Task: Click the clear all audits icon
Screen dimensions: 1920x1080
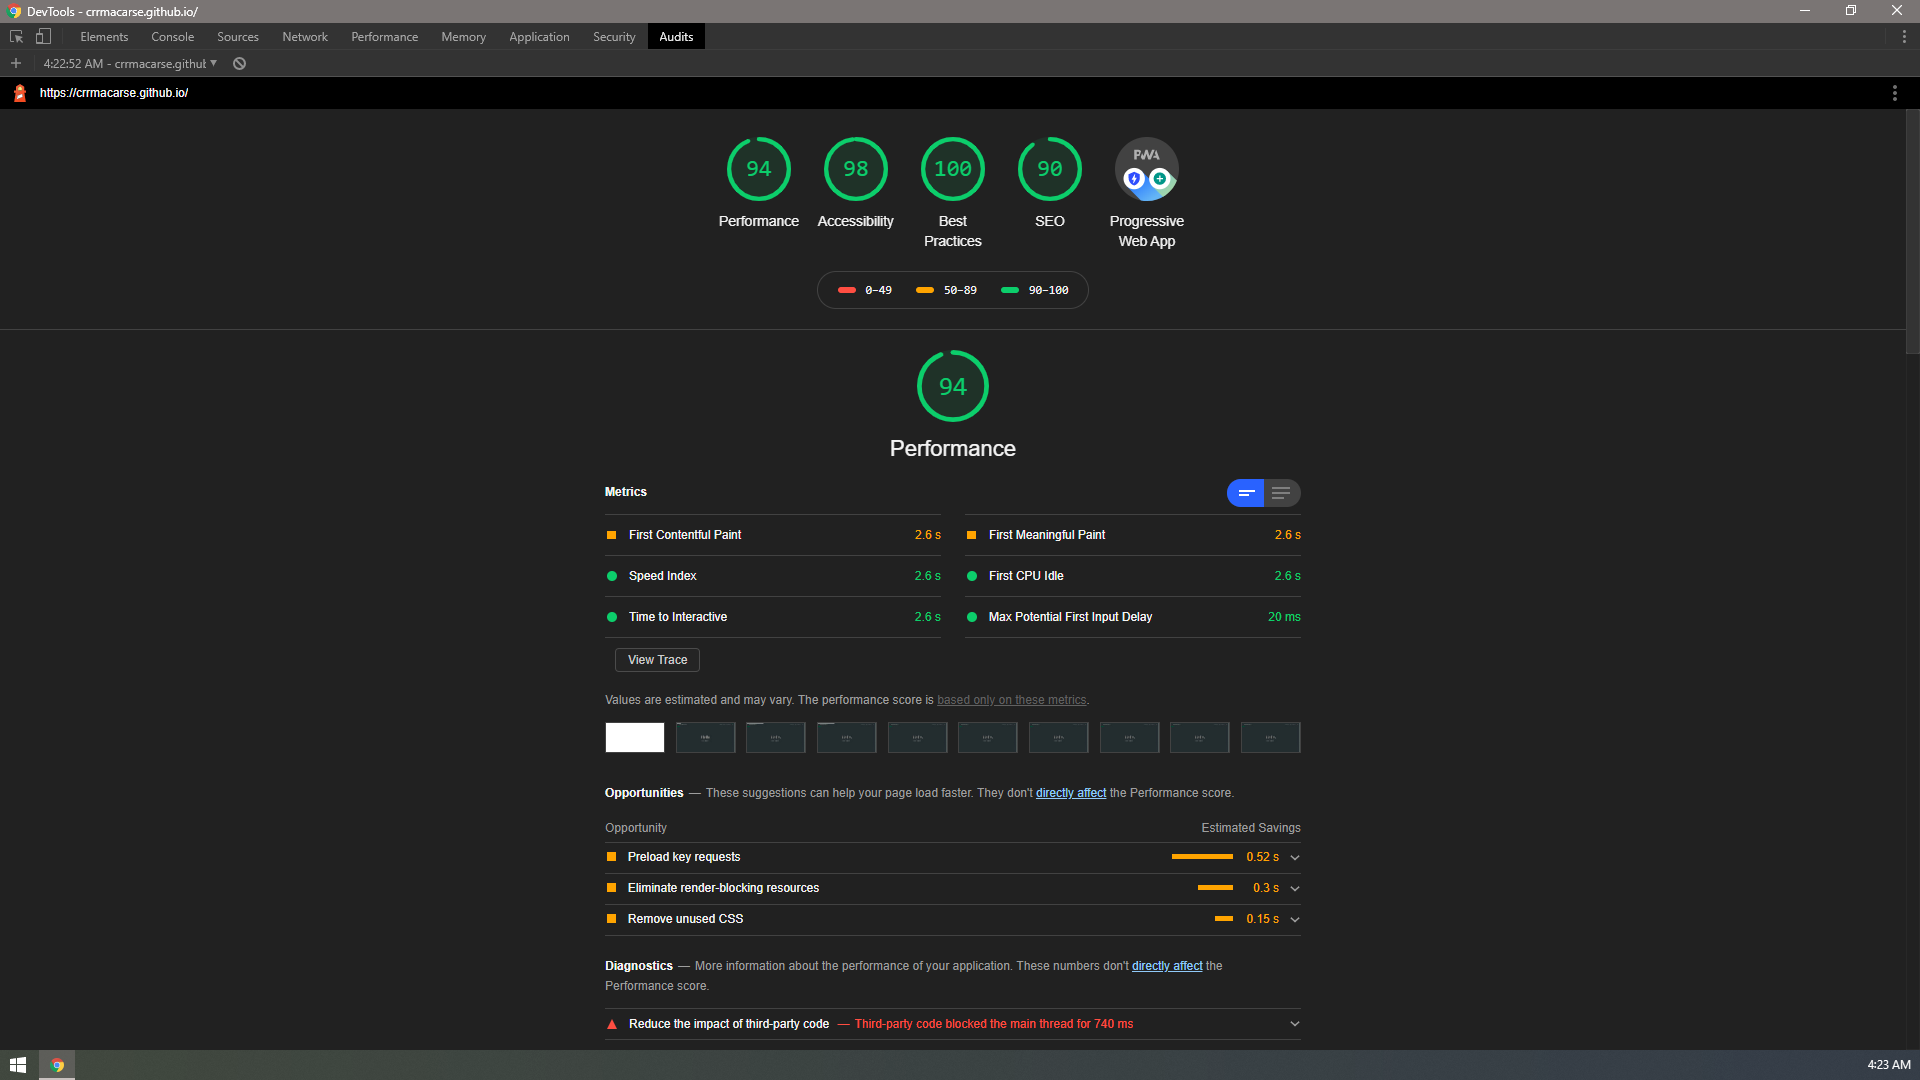Action: [239, 63]
